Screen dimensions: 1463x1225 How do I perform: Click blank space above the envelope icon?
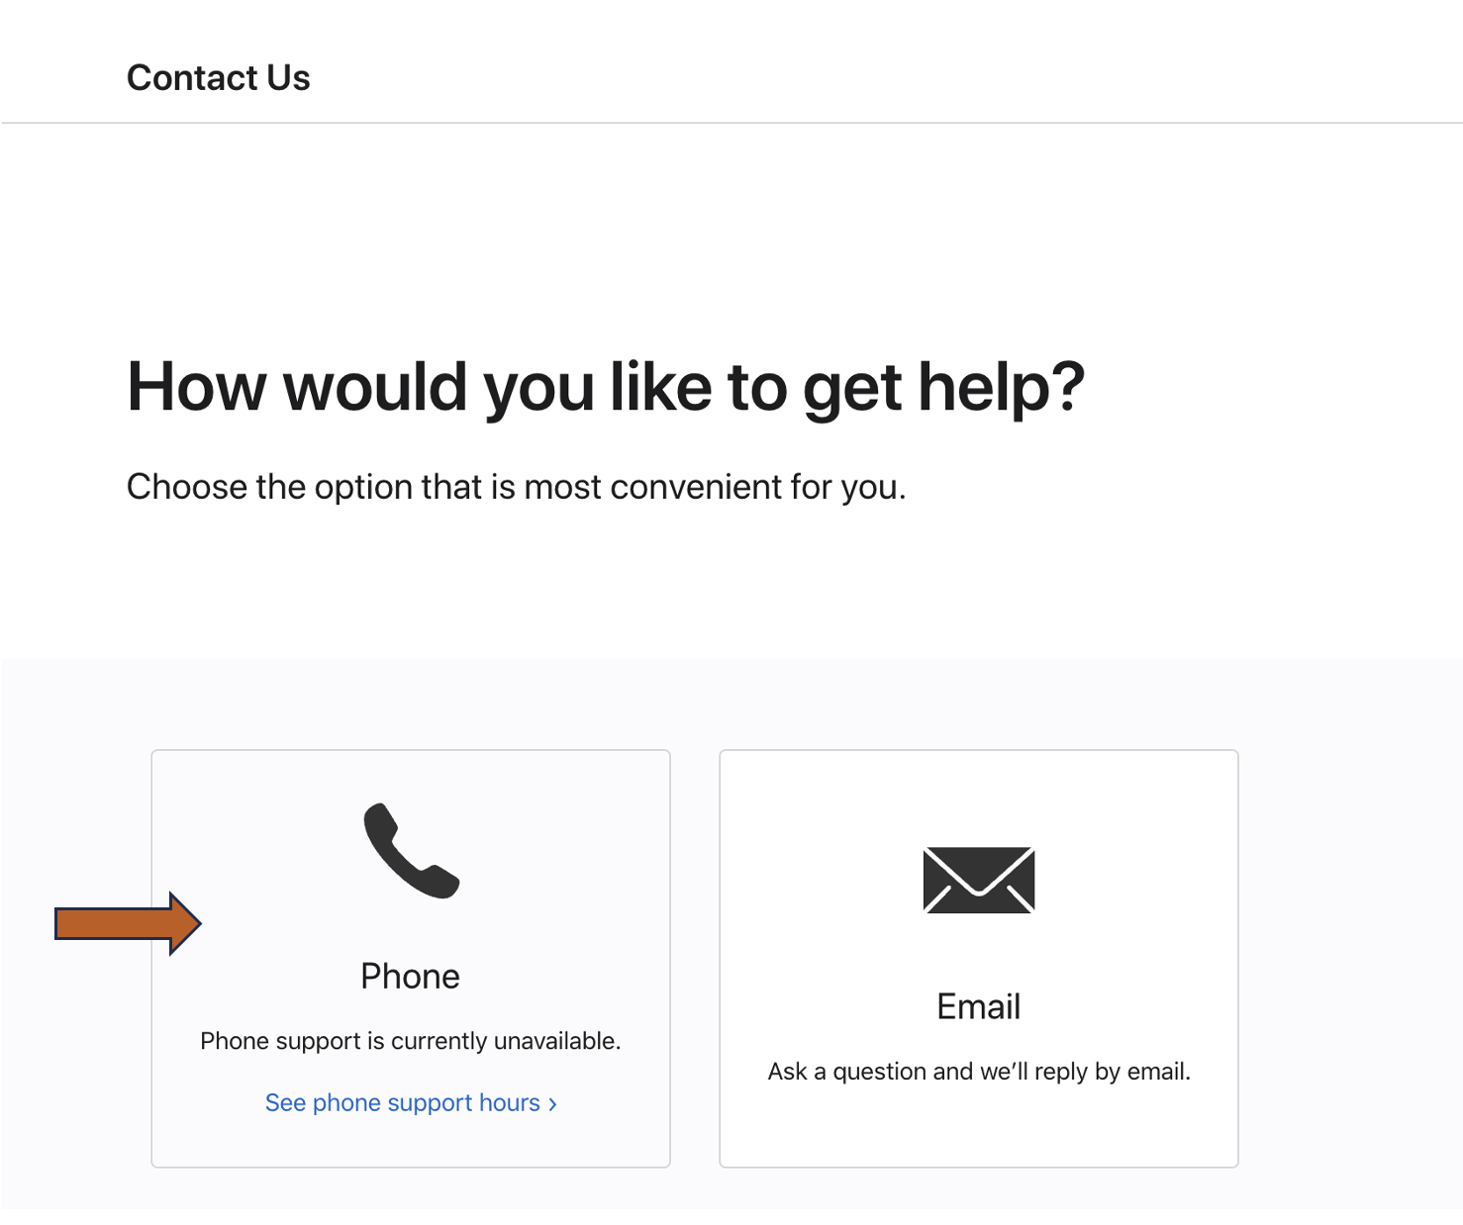coord(978,795)
